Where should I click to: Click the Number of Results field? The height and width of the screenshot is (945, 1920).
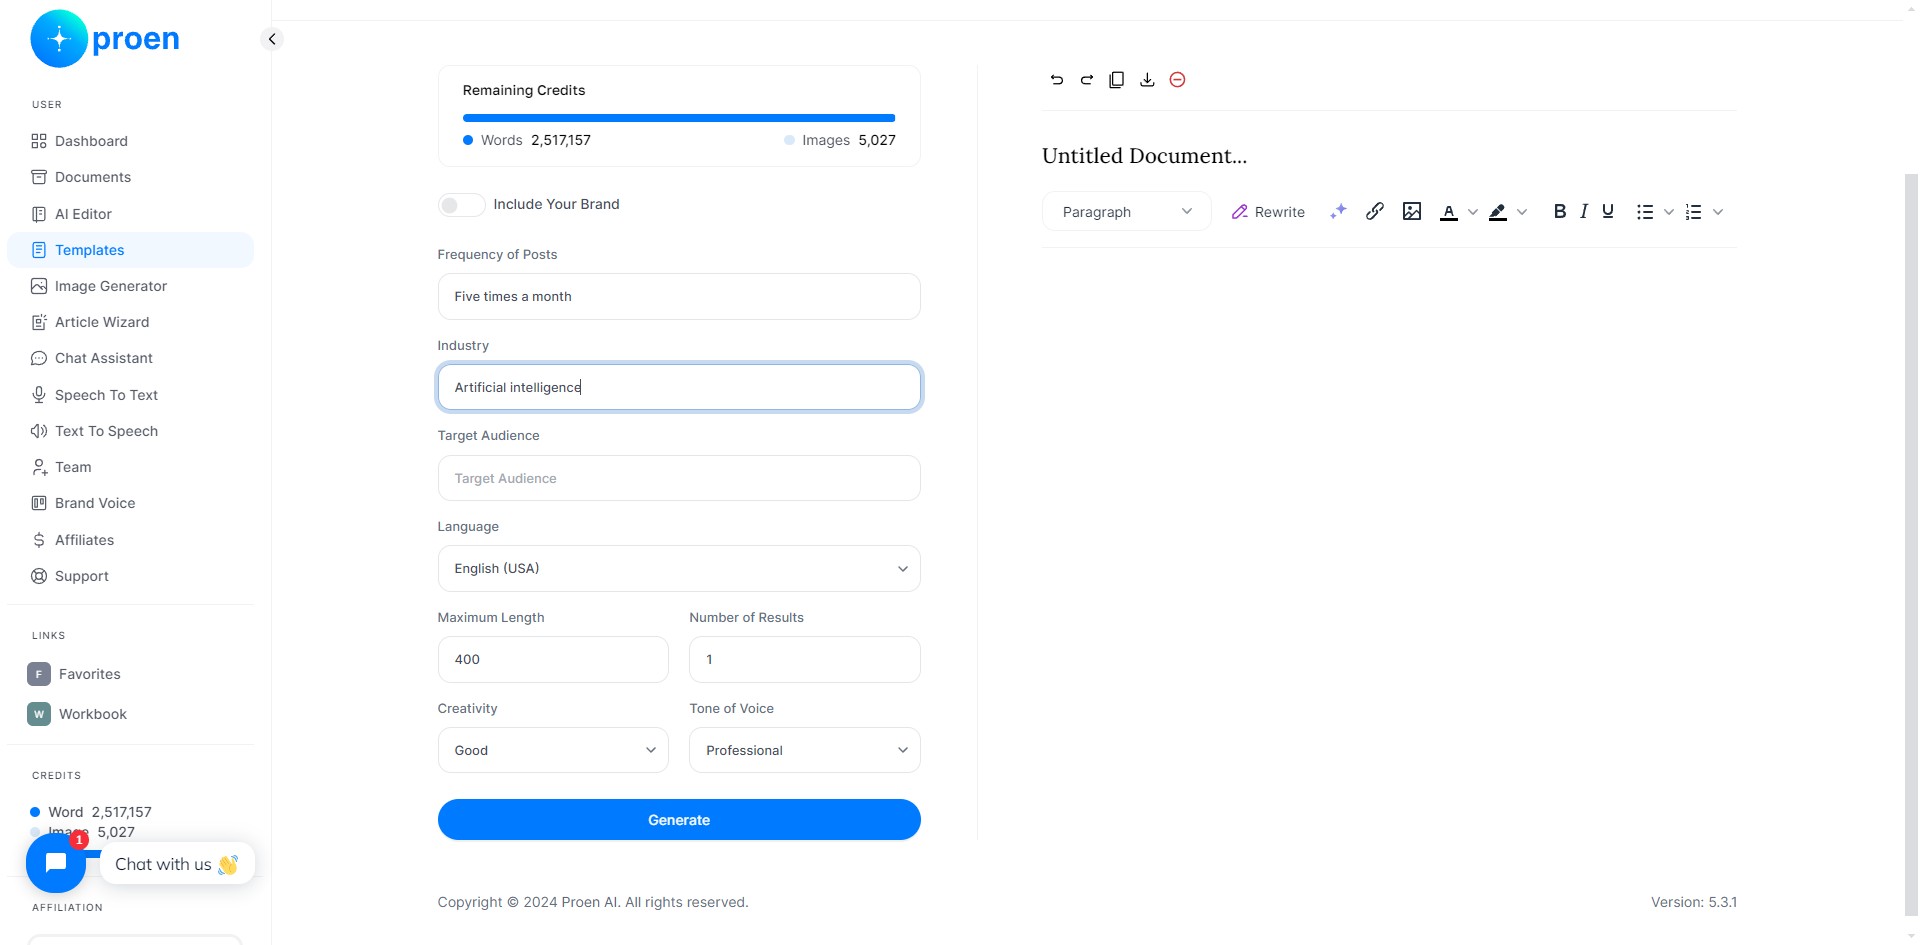point(805,660)
